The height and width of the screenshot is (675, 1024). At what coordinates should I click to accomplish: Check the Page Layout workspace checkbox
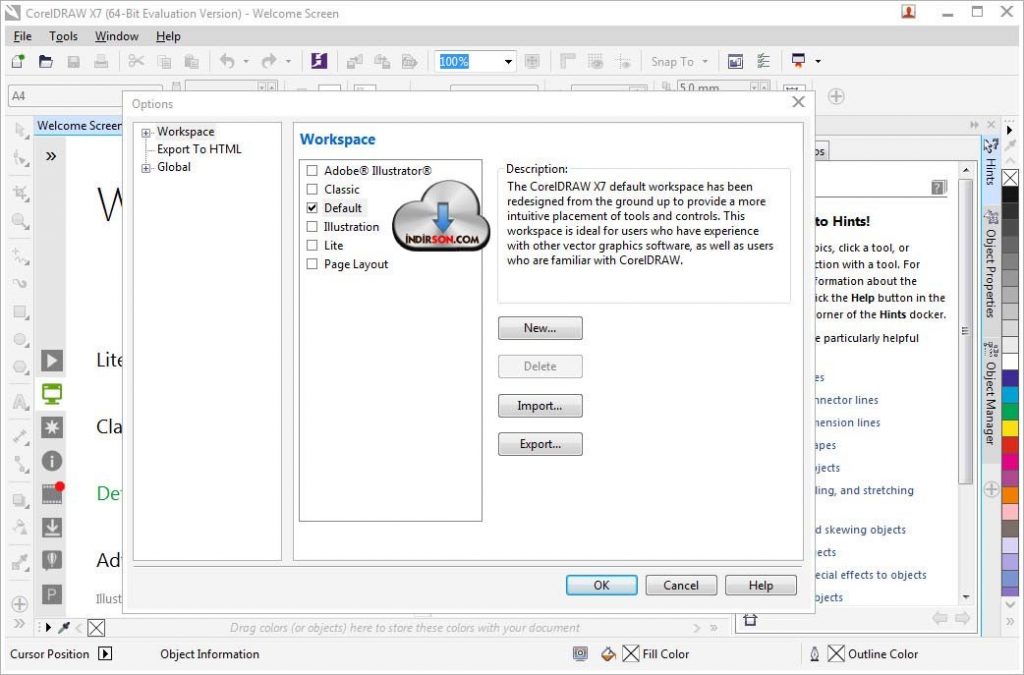click(312, 264)
